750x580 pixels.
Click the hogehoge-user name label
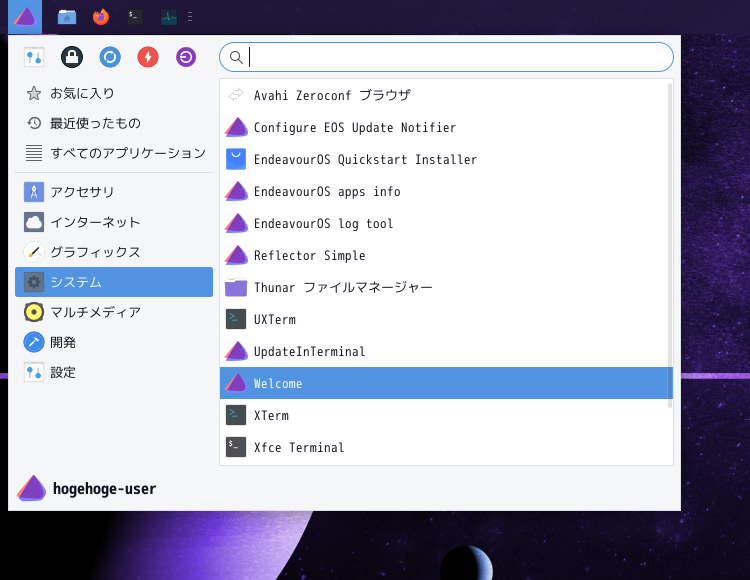point(104,489)
